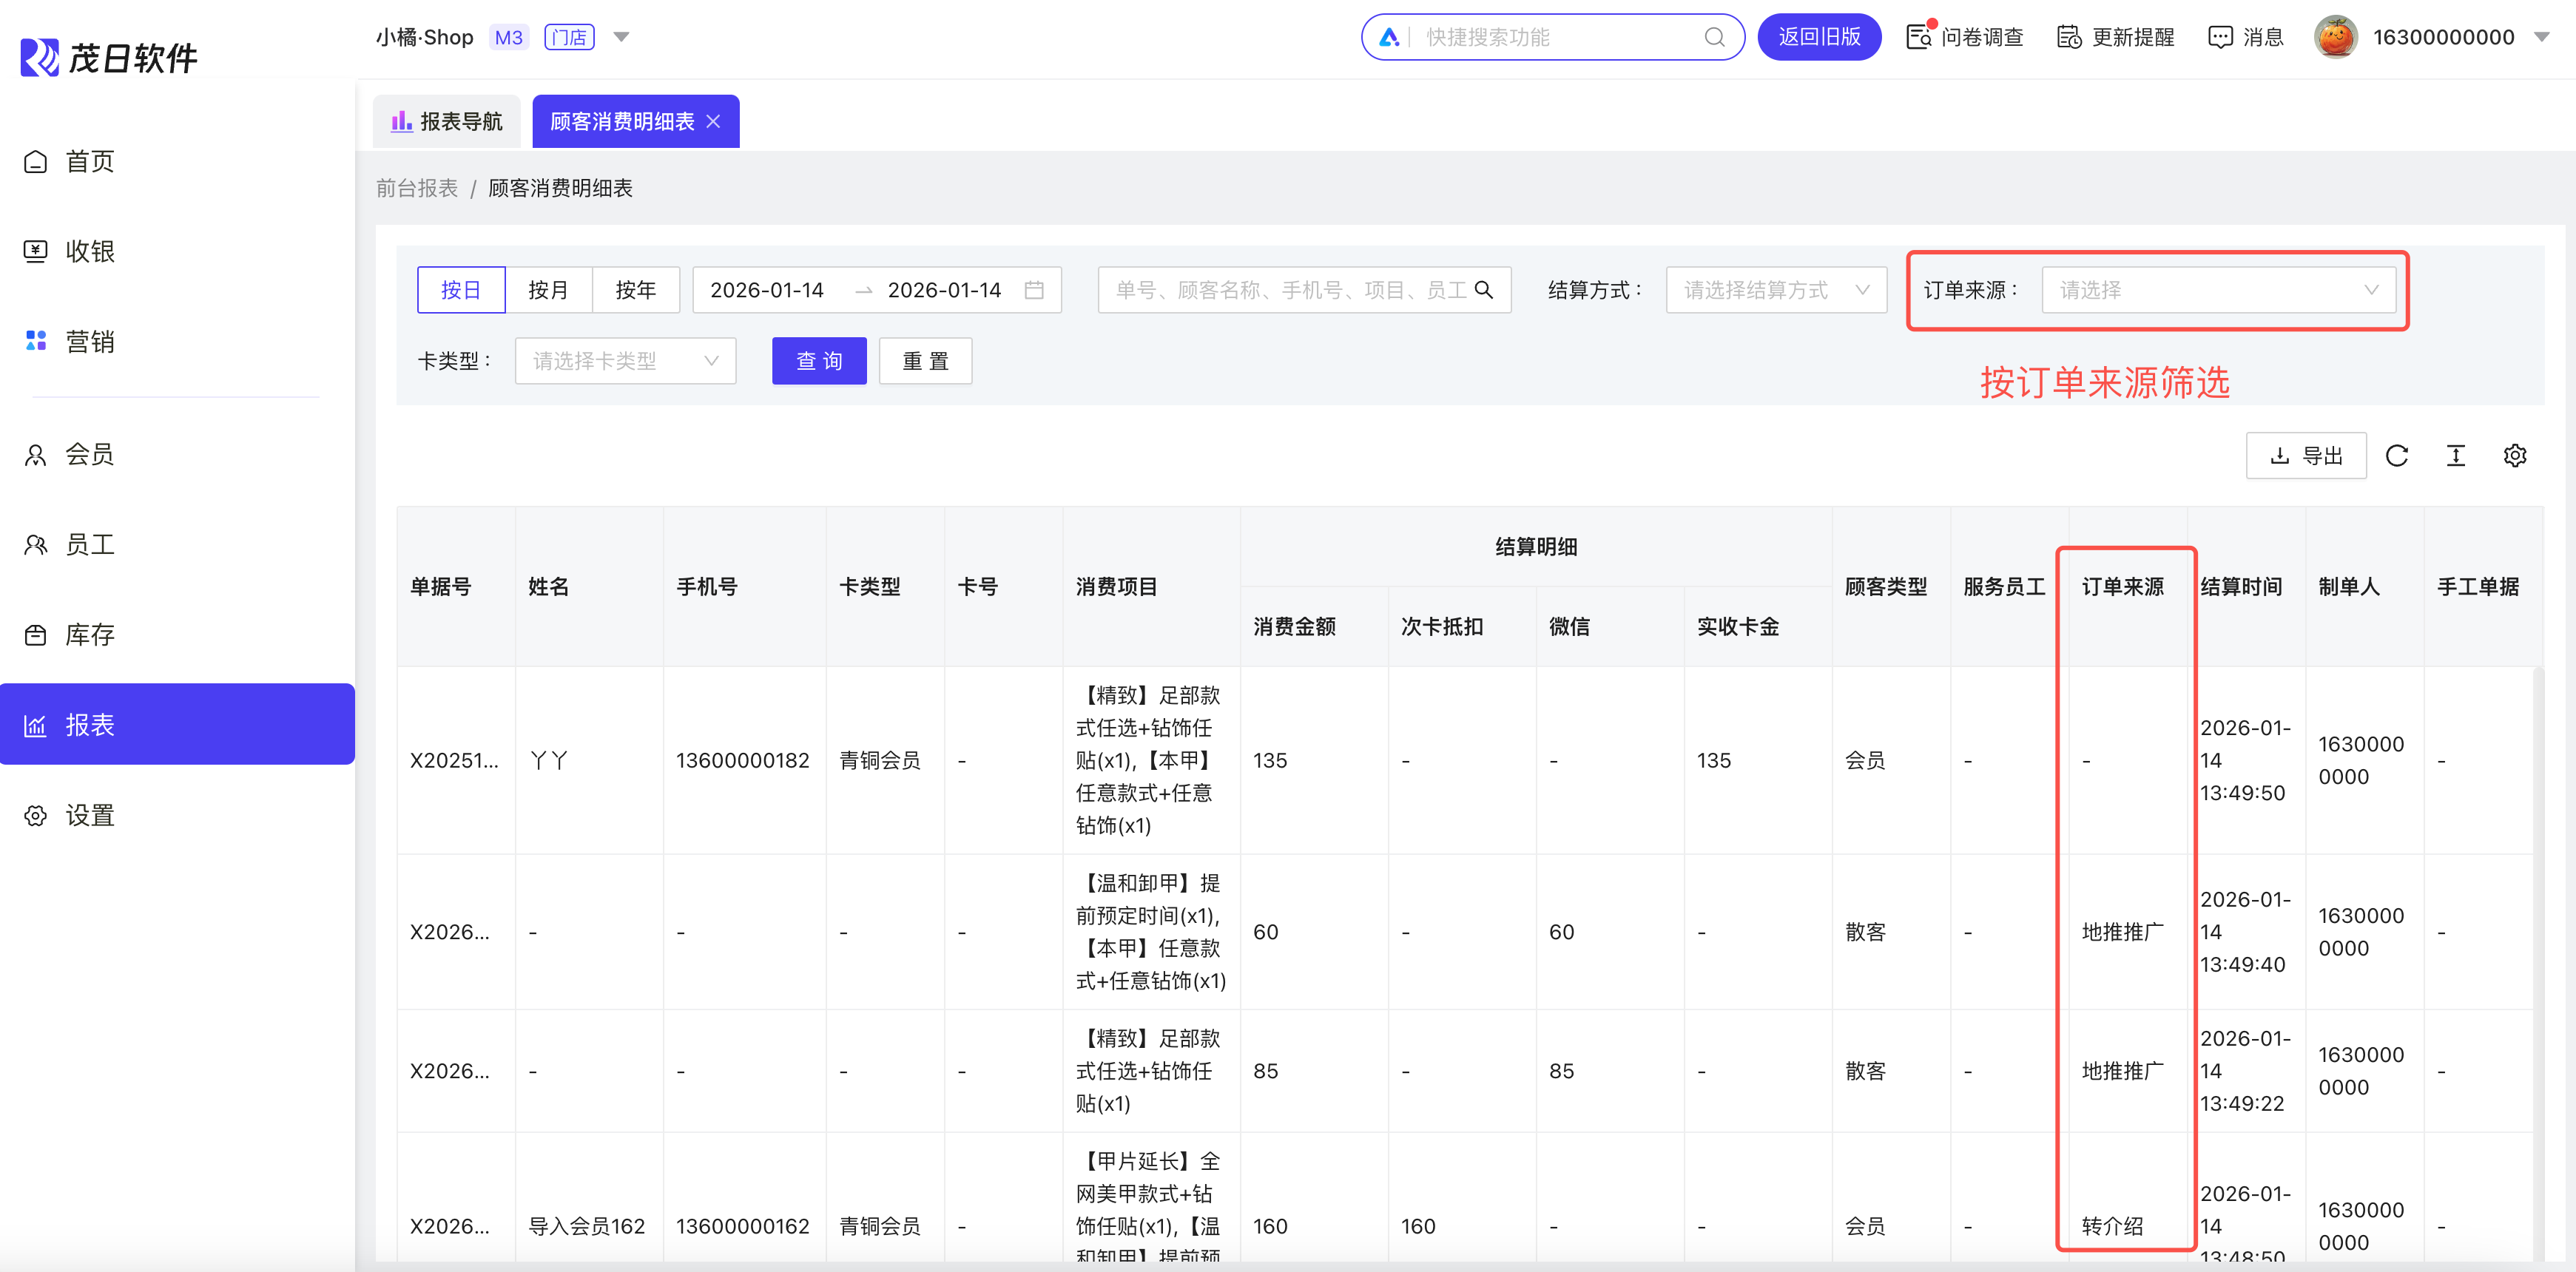Switch to the 报表导航 tab
Viewport: 2576px width, 1272px height.
pos(447,122)
